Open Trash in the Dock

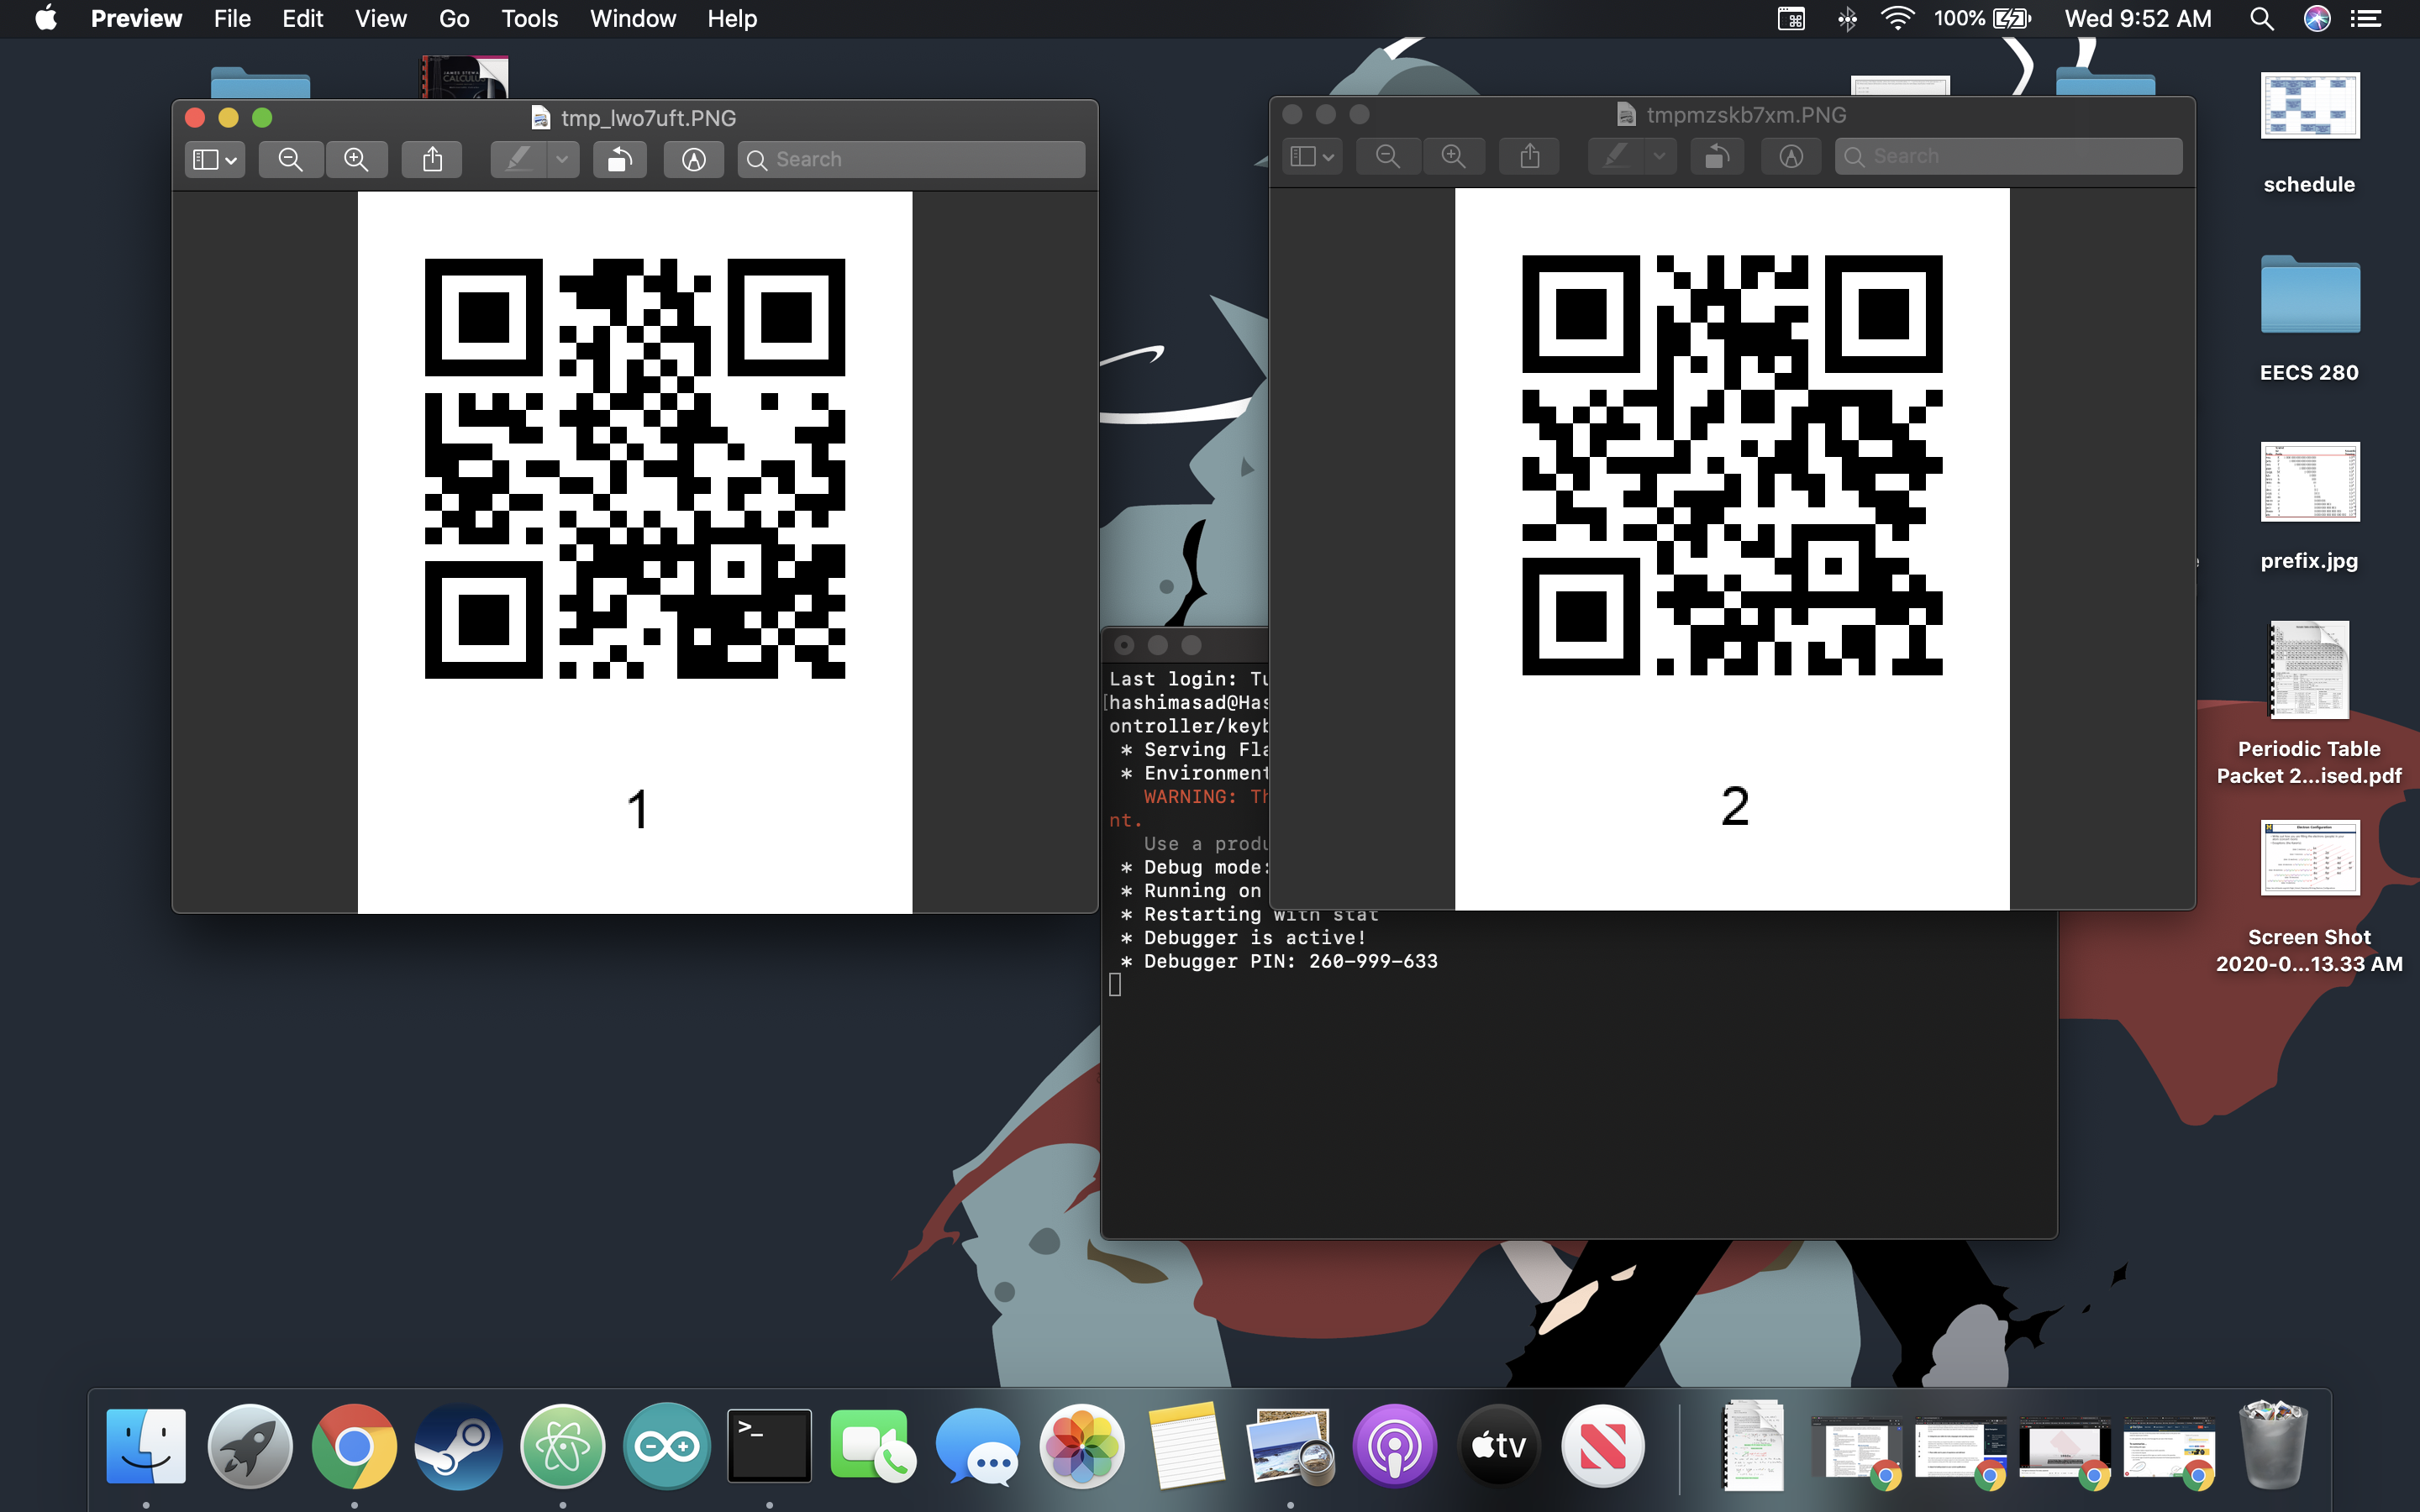tap(2273, 1446)
